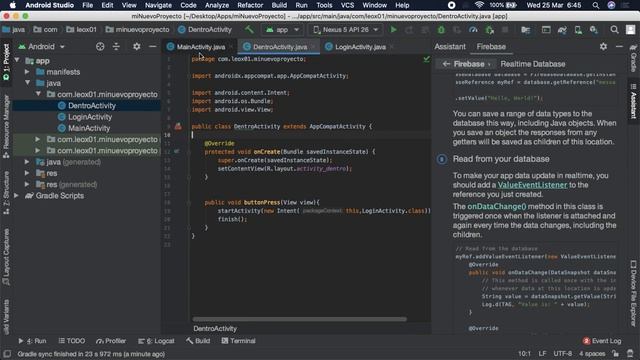
Task: Close the DentroActivity.java tab
Action: [x=313, y=47]
